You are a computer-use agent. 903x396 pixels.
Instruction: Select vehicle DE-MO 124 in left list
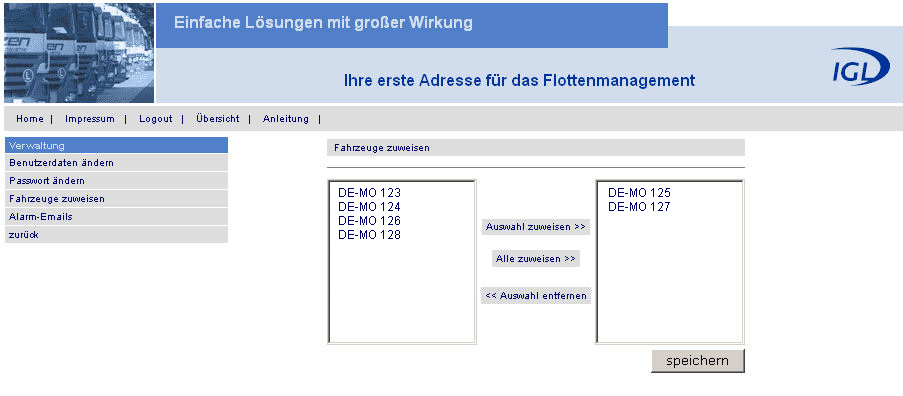pos(369,207)
